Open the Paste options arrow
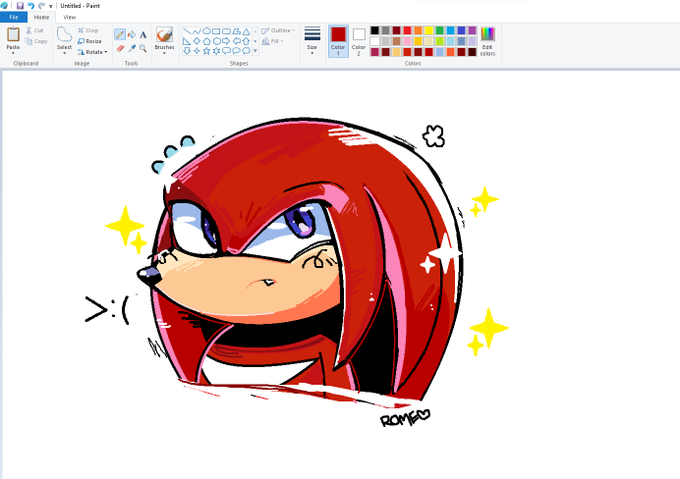 [x=13, y=53]
